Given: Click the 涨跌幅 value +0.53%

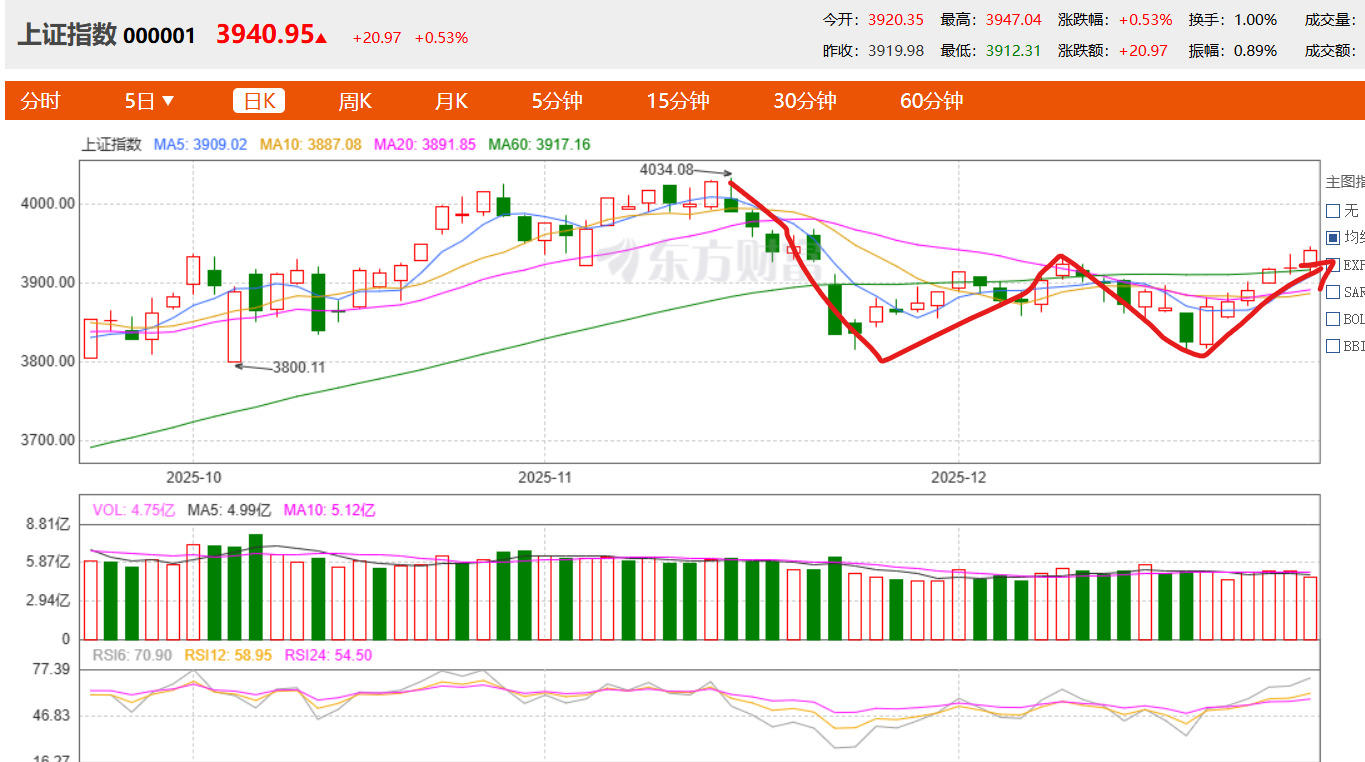Looking at the screenshot, I should pyautogui.click(x=1145, y=19).
